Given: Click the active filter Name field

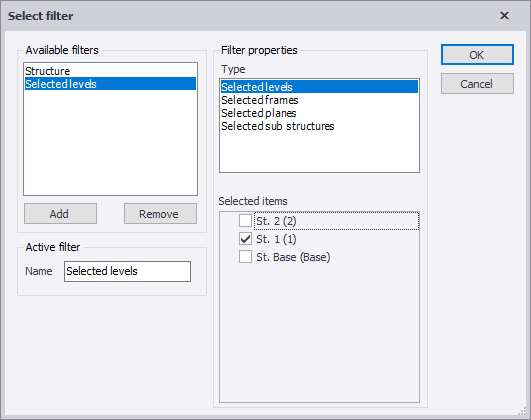Looking at the screenshot, I should point(127,271).
